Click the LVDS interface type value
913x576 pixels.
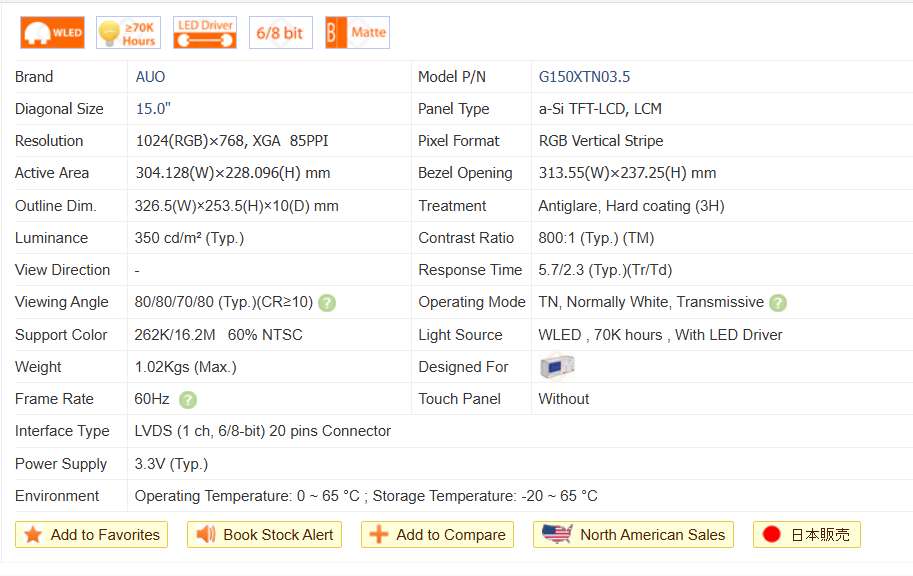pyautogui.click(x=263, y=431)
